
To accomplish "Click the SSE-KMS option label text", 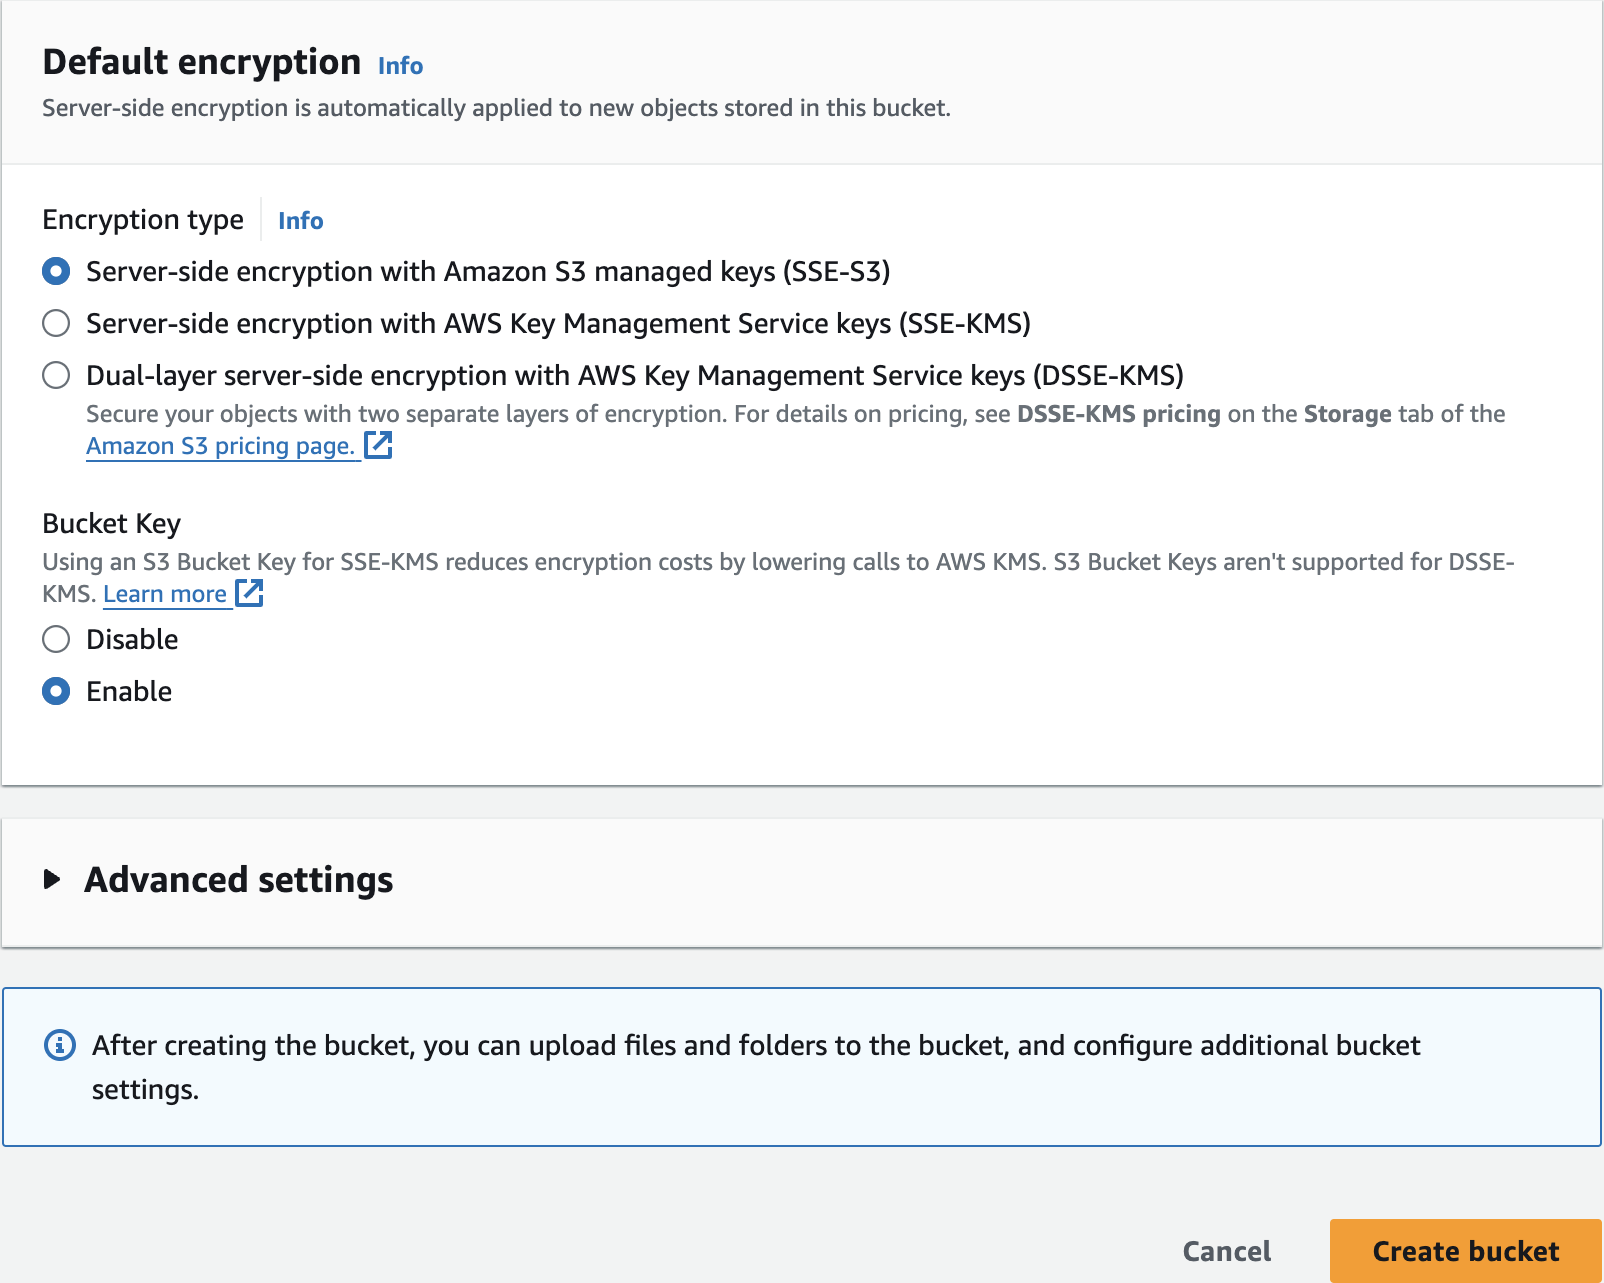I will [558, 323].
